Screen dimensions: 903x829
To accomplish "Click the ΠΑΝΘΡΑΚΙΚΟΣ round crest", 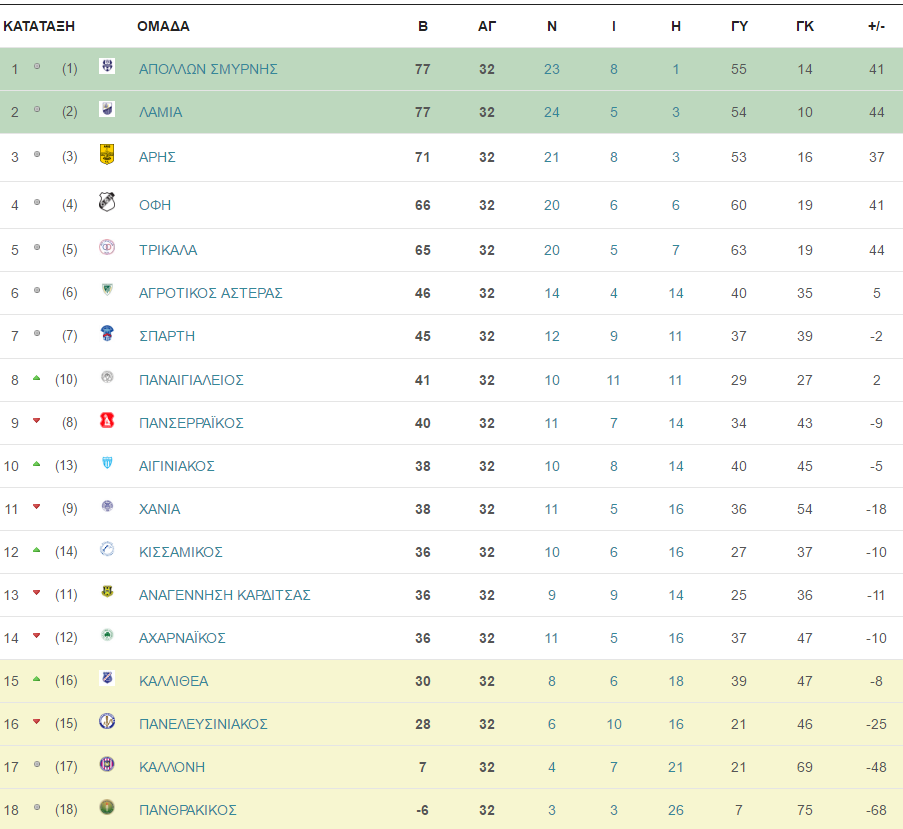I will 107,807.
